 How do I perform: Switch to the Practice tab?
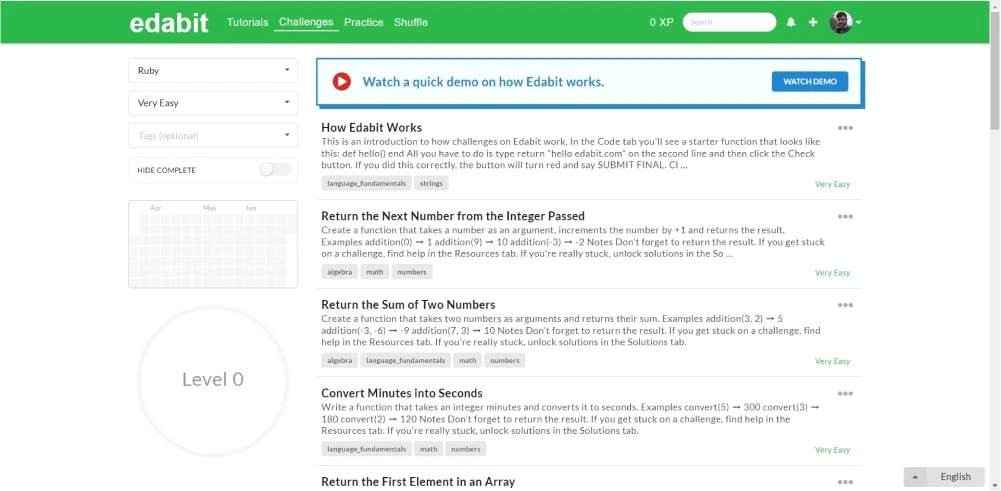363,22
